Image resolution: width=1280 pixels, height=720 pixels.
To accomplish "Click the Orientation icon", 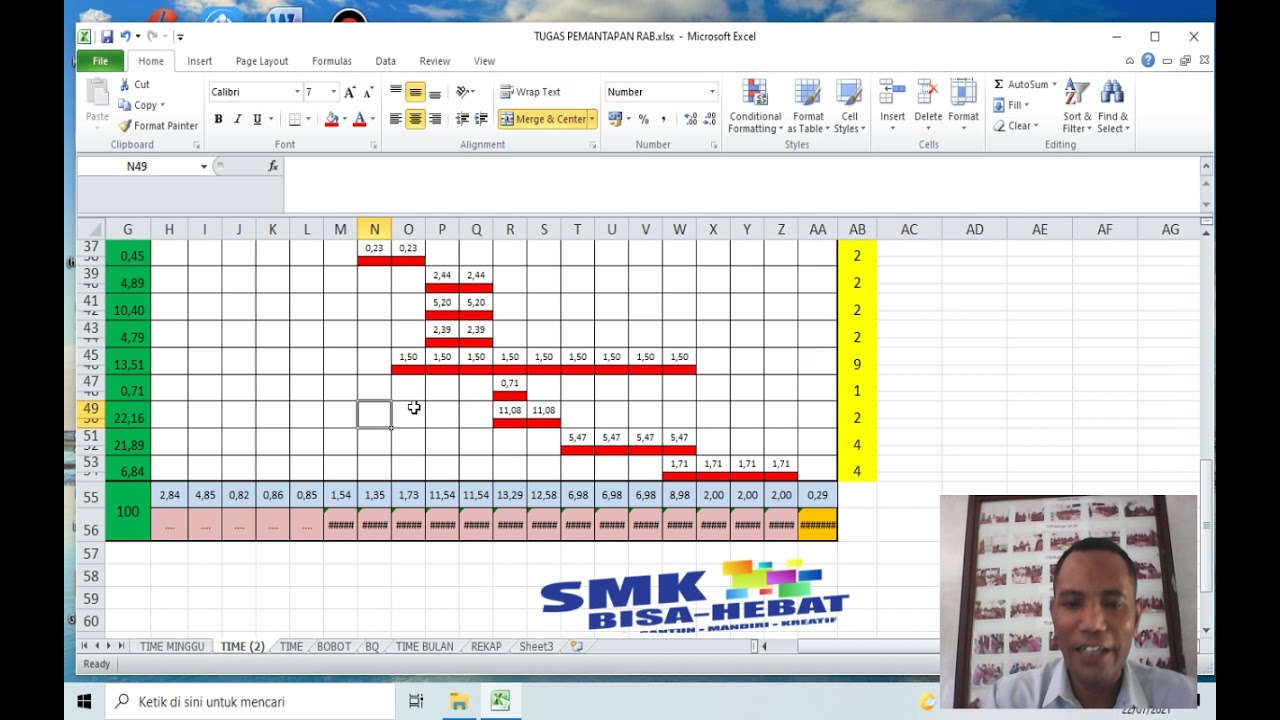I will 464,92.
